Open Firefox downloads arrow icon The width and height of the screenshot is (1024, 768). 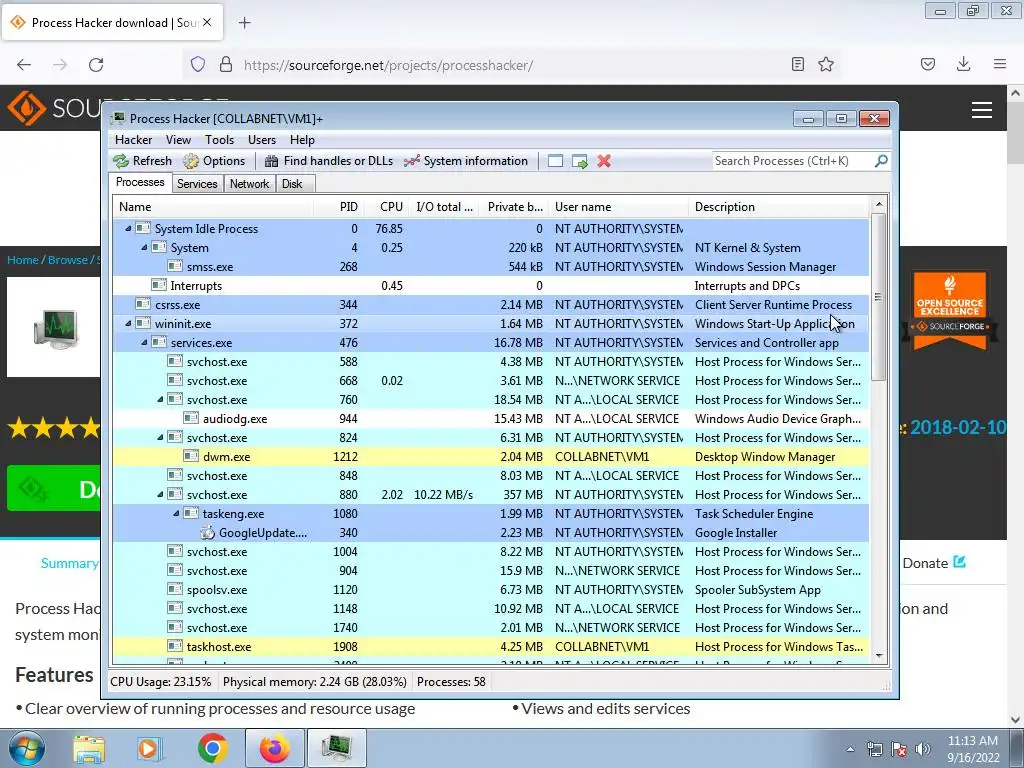pos(963,64)
